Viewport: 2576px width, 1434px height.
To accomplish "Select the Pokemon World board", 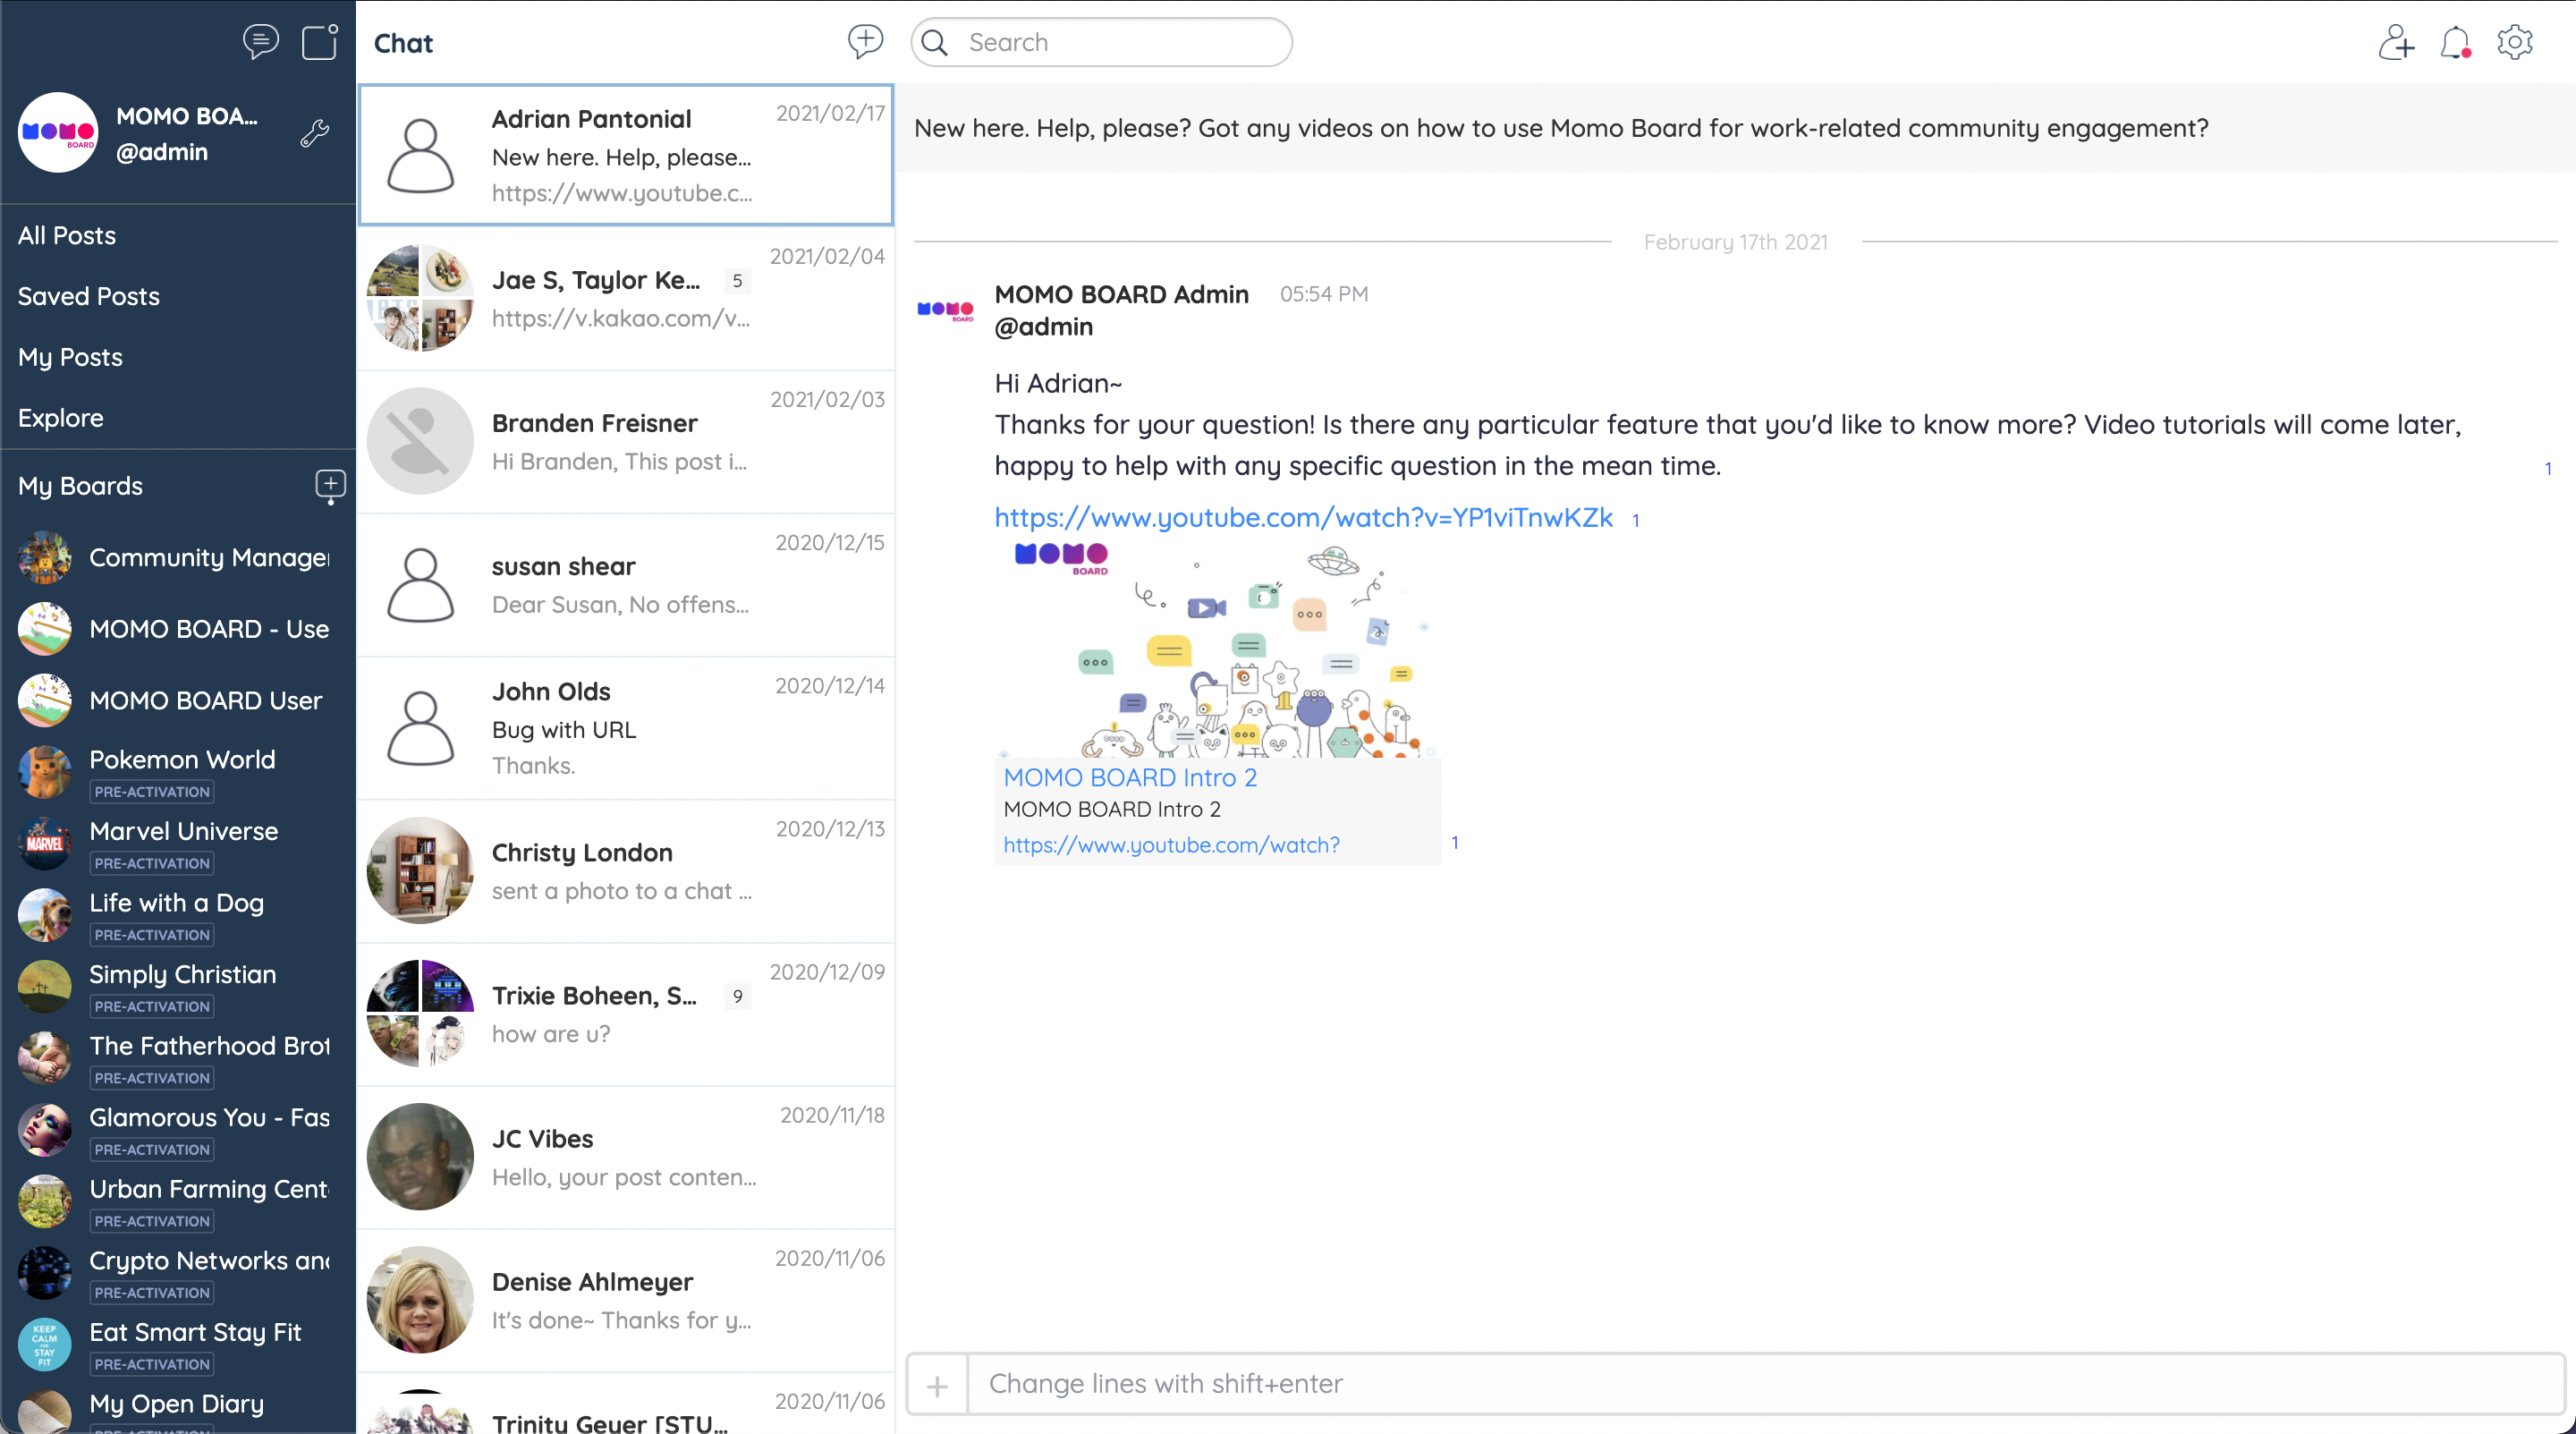I will coord(181,759).
